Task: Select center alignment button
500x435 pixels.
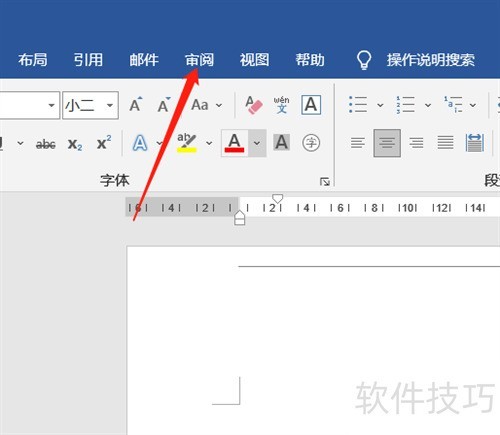Action: point(387,143)
